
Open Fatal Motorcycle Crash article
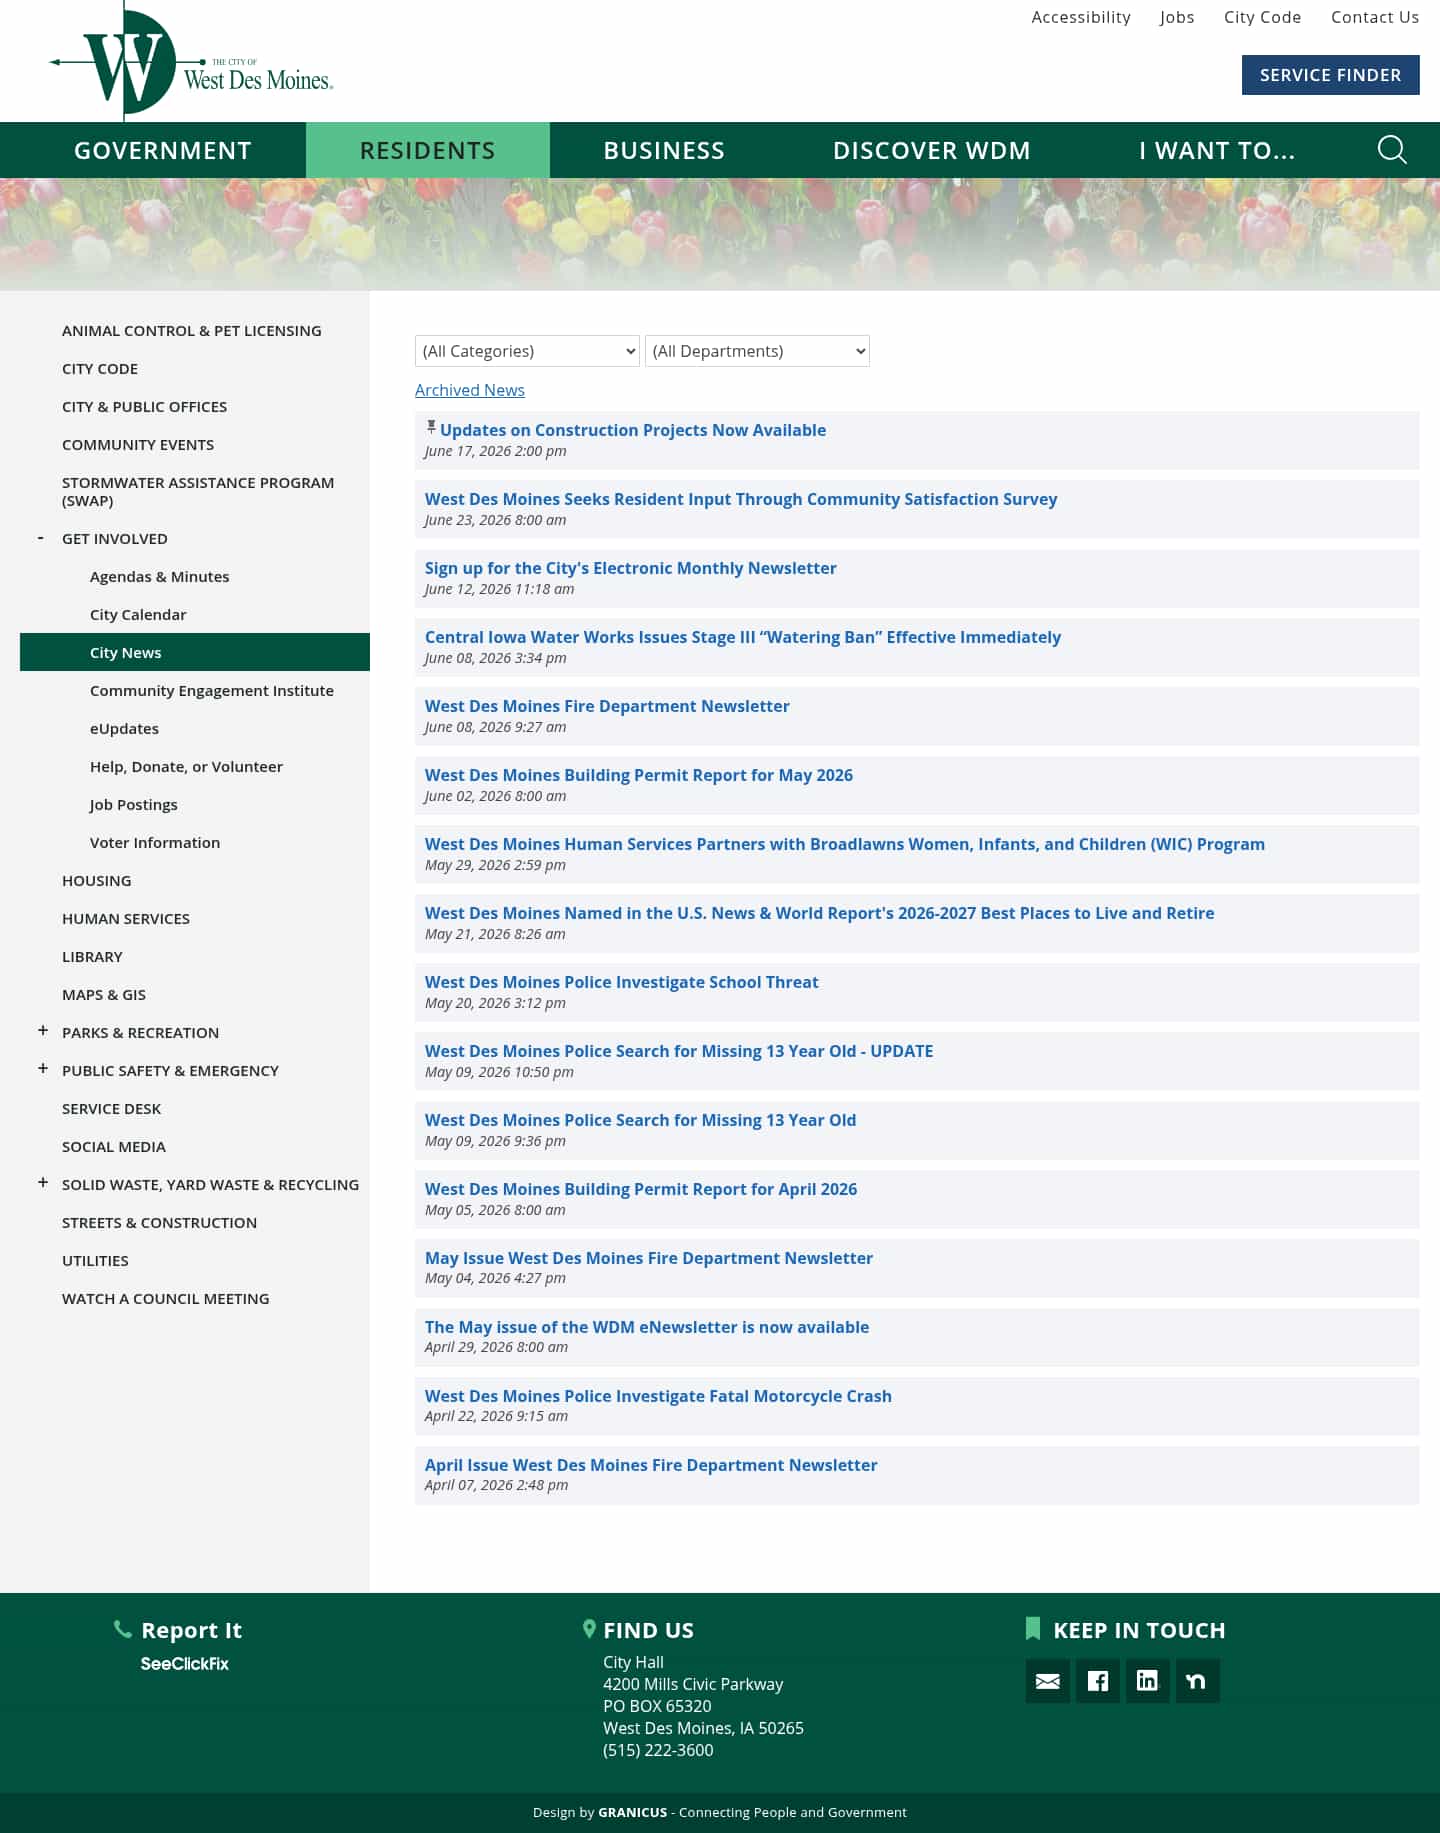pyautogui.click(x=658, y=1396)
